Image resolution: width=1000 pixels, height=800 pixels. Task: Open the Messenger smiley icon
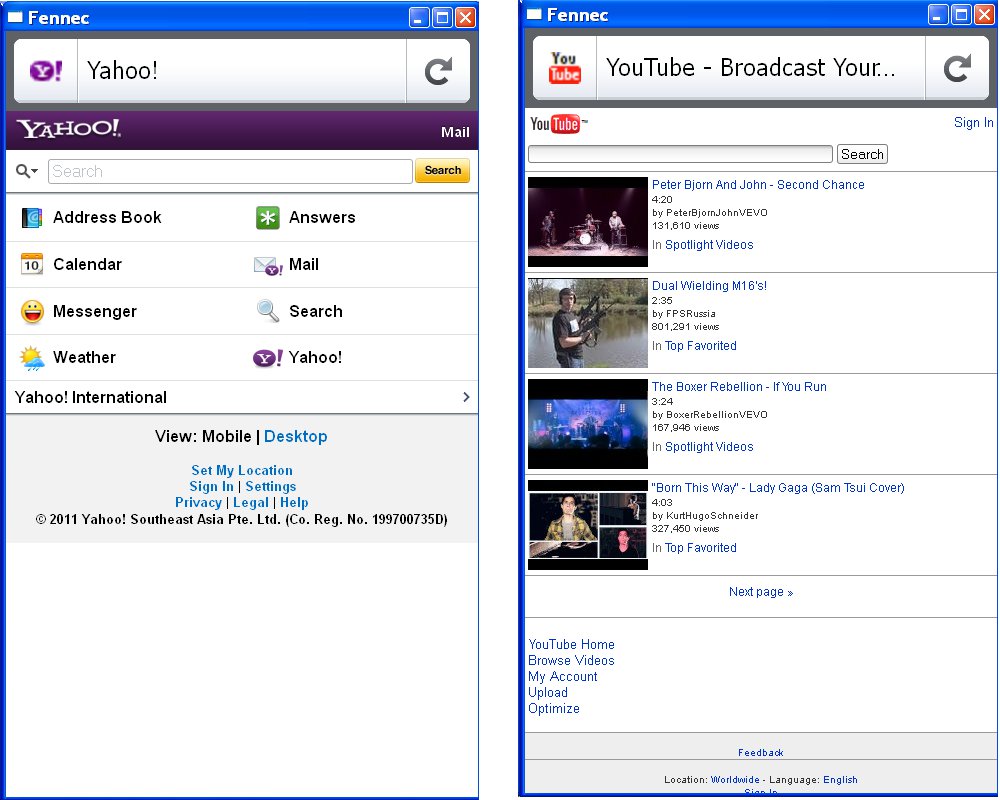point(32,311)
